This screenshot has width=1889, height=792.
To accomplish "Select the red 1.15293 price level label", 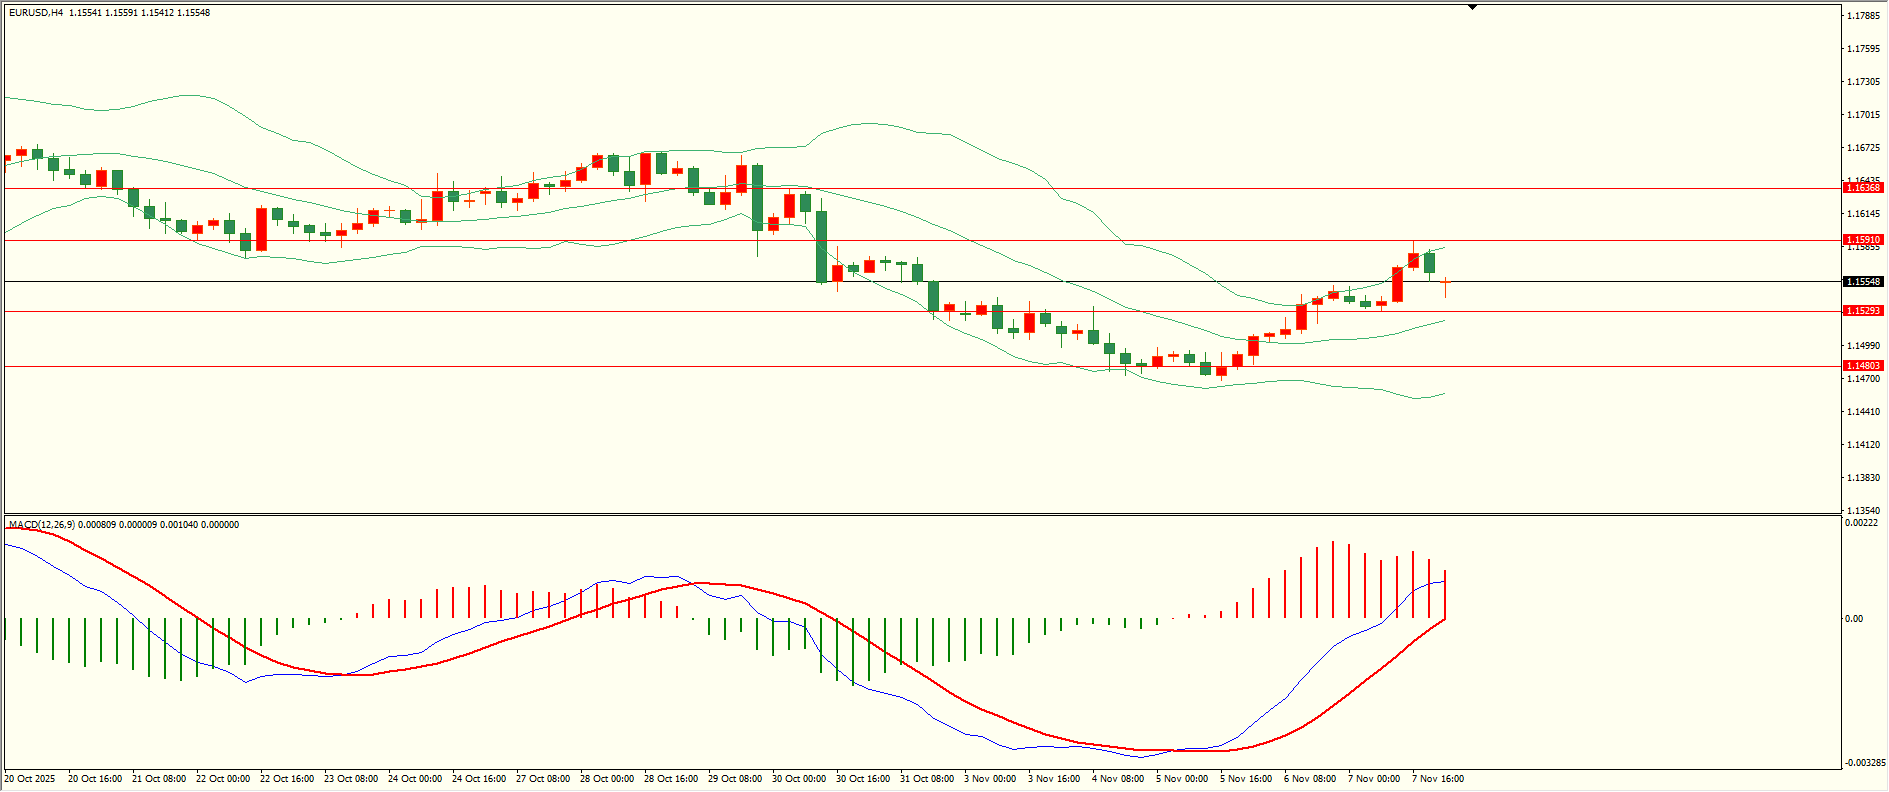I will [1863, 311].
